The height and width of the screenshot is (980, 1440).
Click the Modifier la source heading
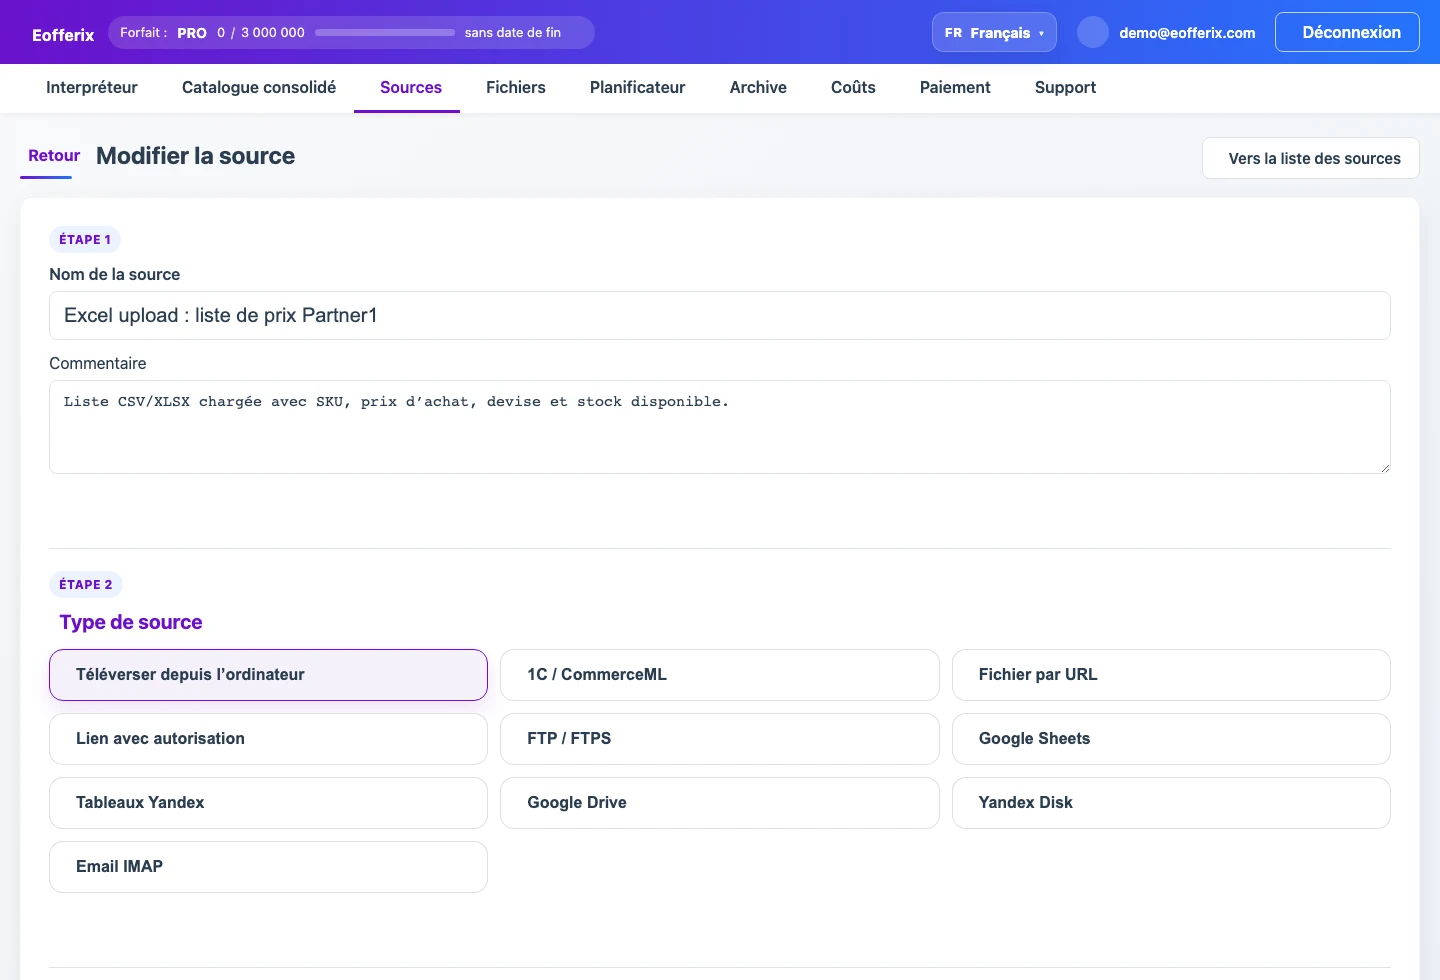(x=195, y=156)
